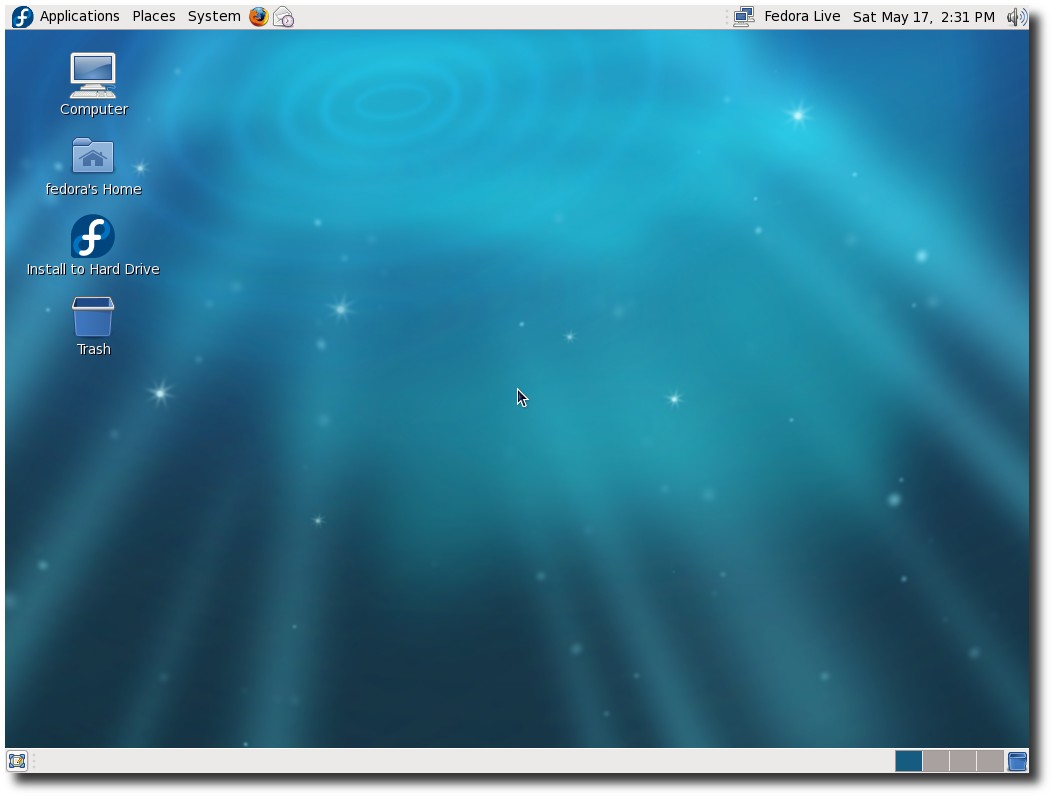Click the trash applet in bottom panel
1054x798 pixels.
coord(1018,761)
